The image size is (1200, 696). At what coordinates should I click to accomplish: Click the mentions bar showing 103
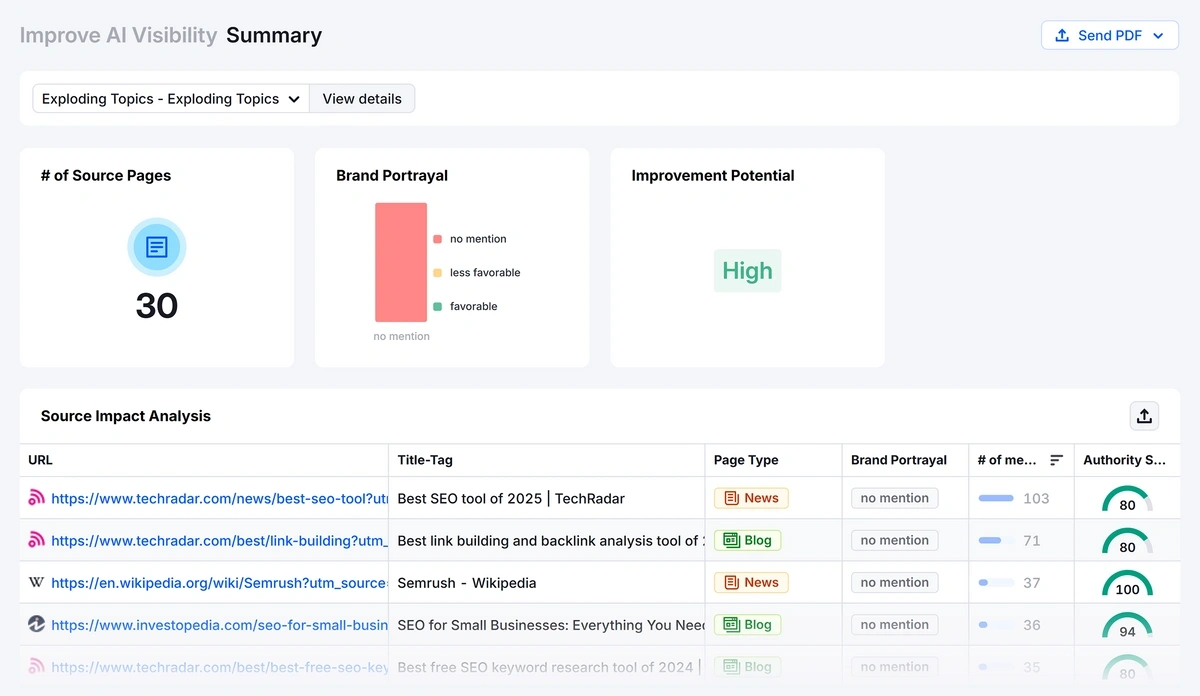tap(996, 498)
